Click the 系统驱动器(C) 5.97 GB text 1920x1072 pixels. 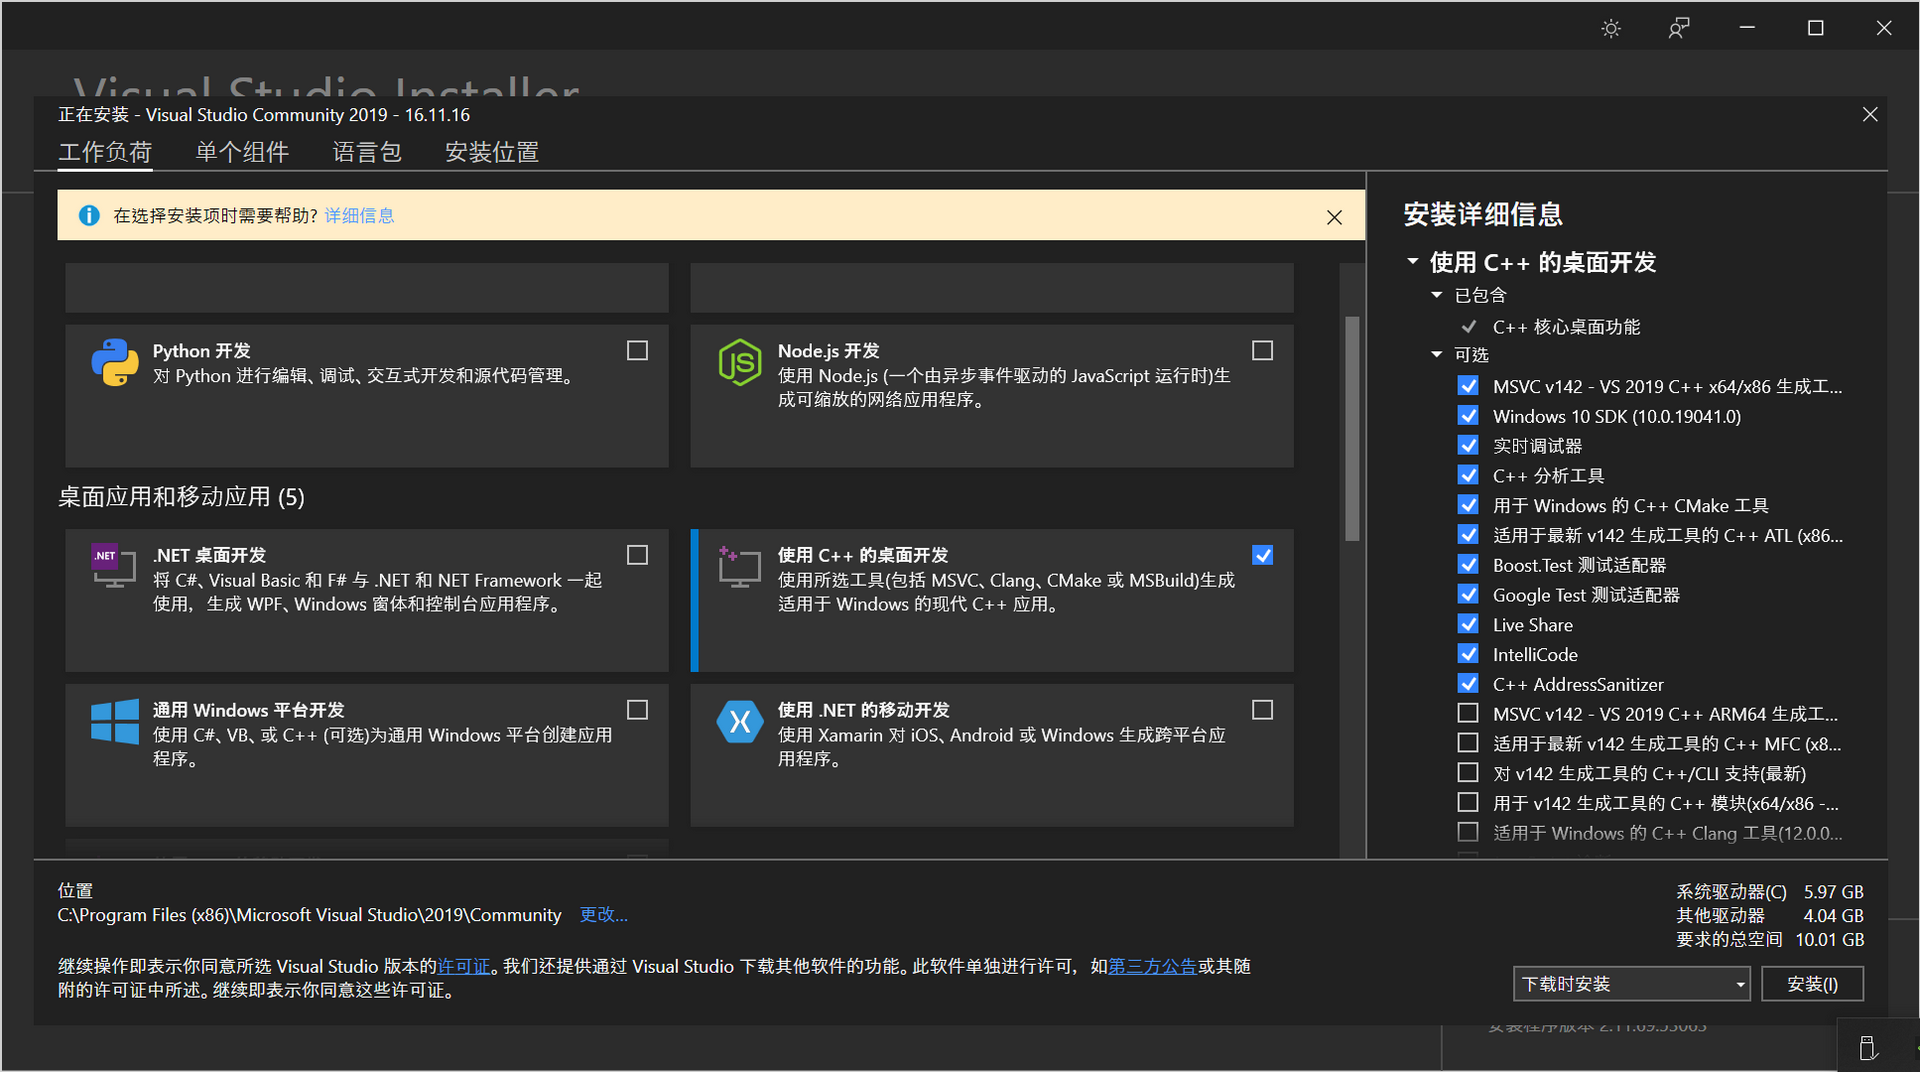[x=1770, y=892]
